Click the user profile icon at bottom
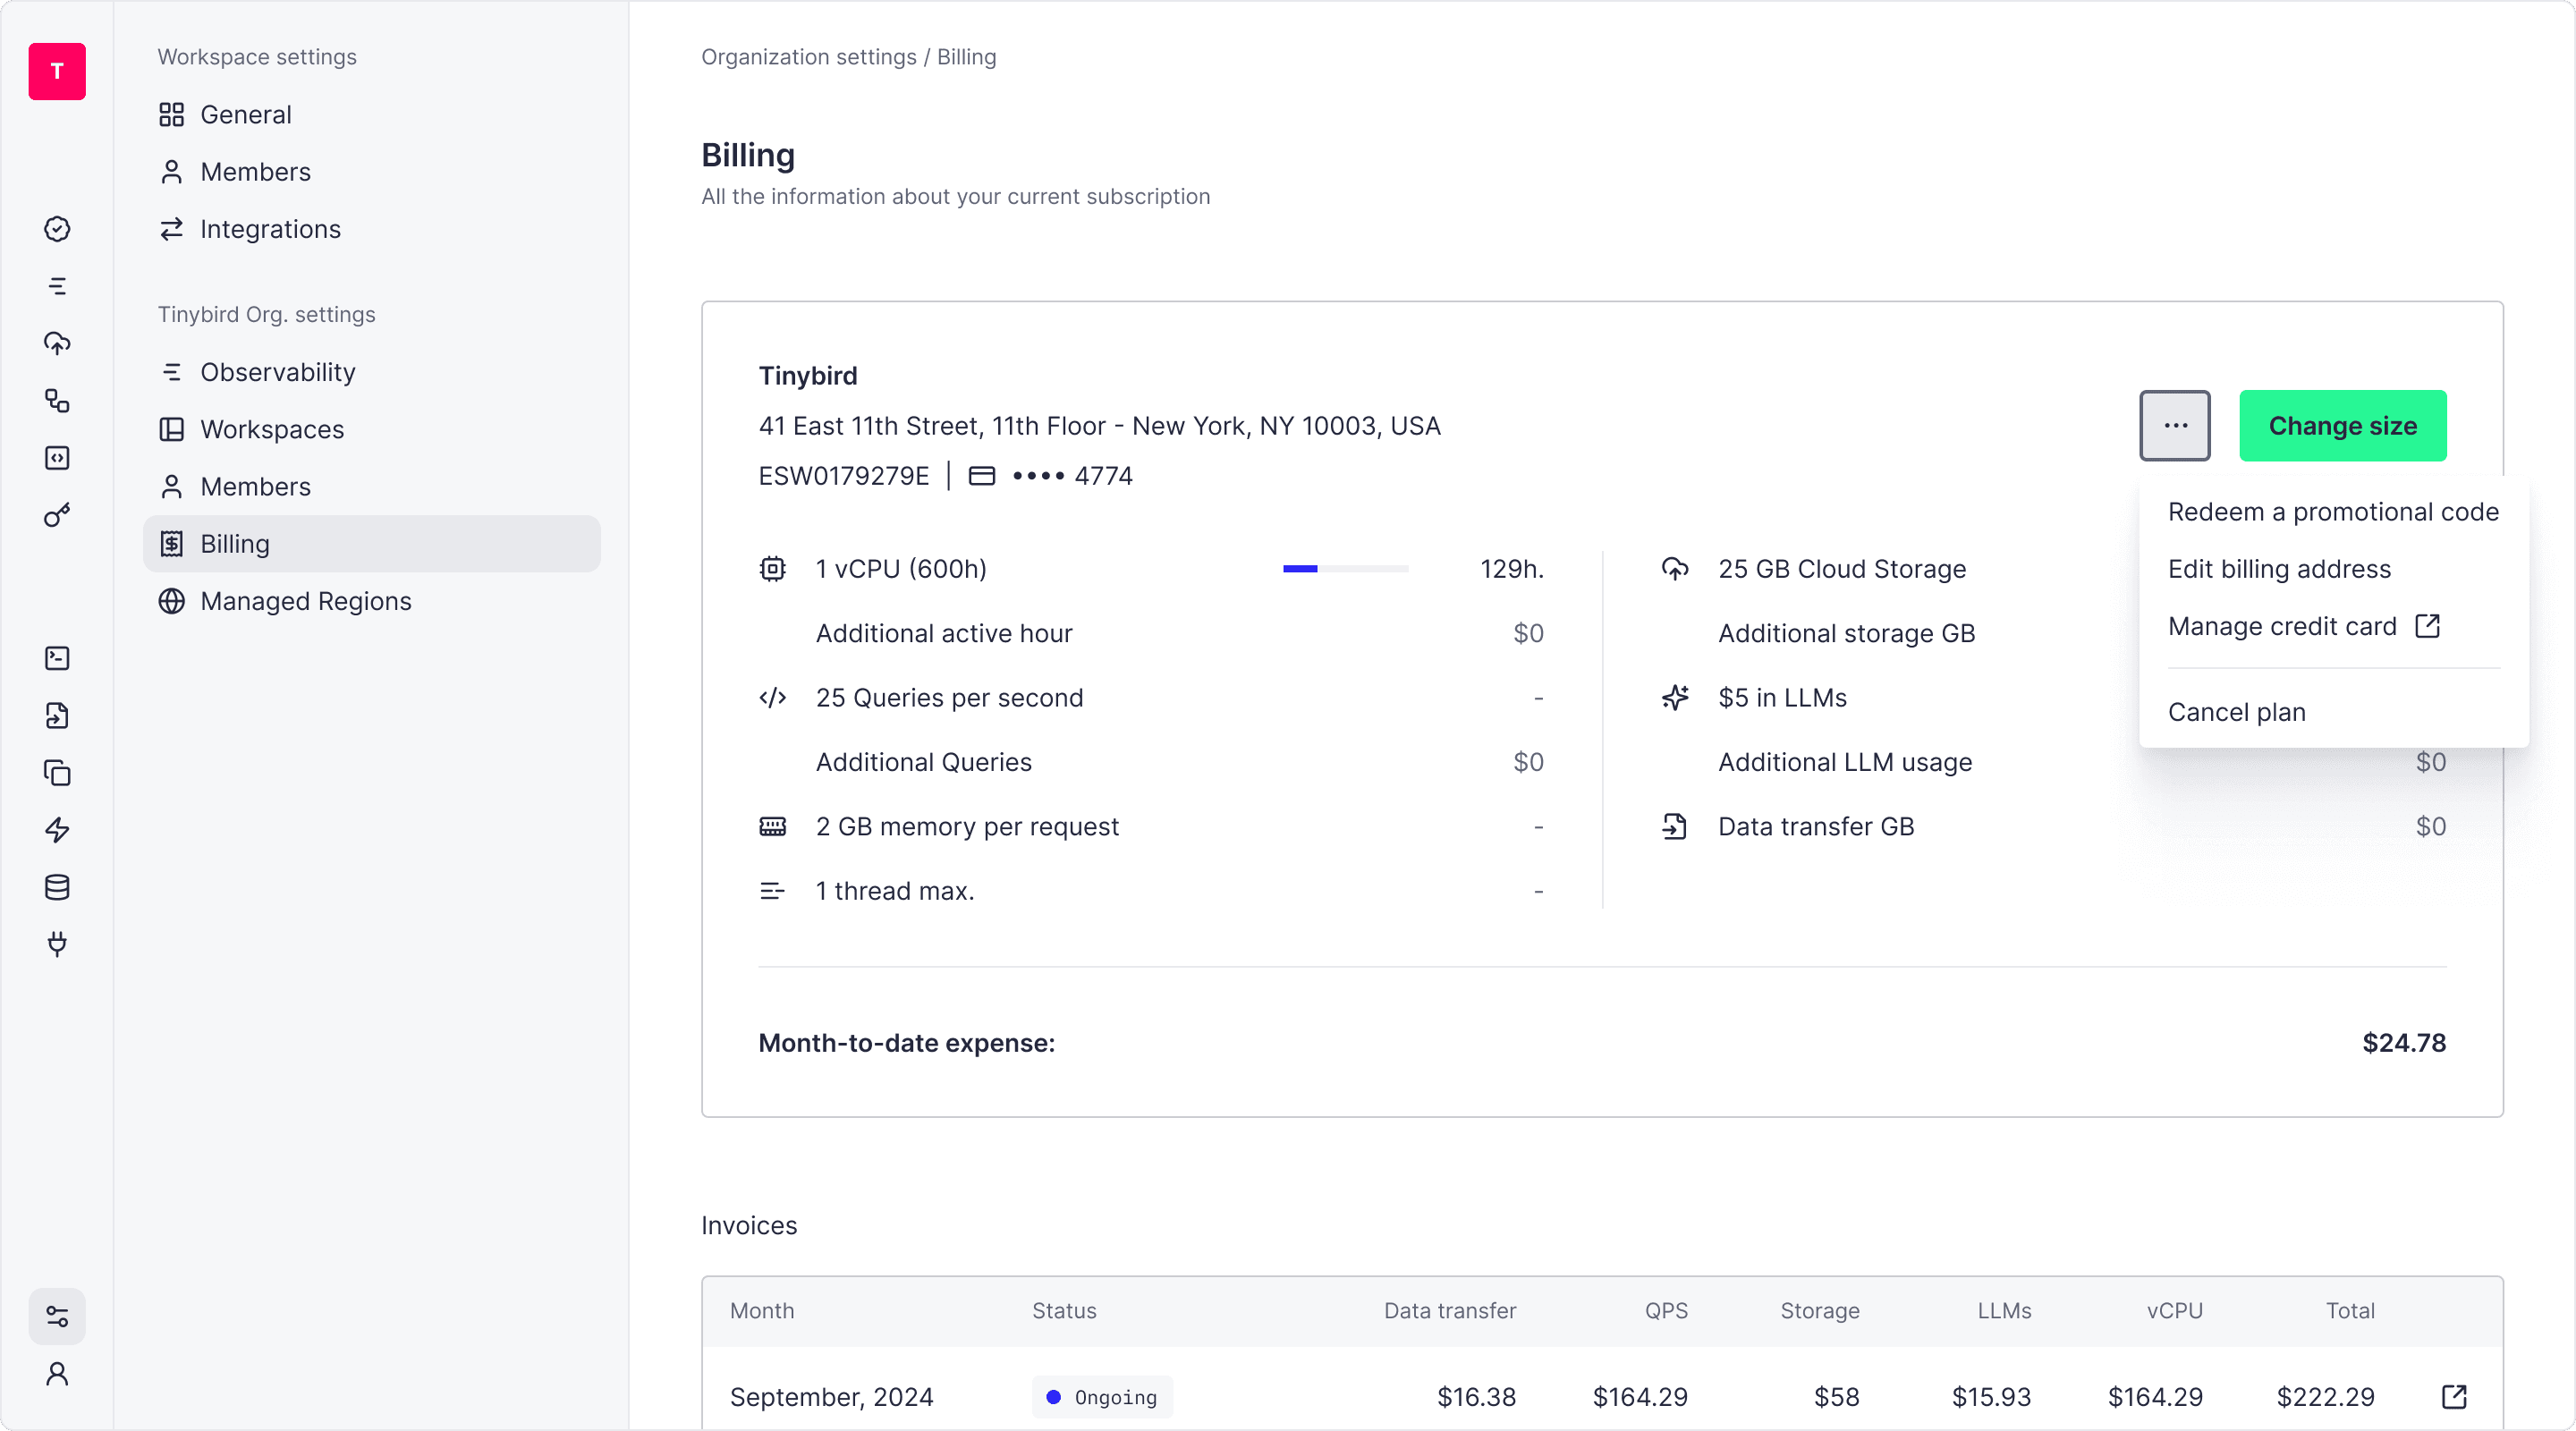Image resolution: width=2576 pixels, height=1431 pixels. click(57, 1374)
